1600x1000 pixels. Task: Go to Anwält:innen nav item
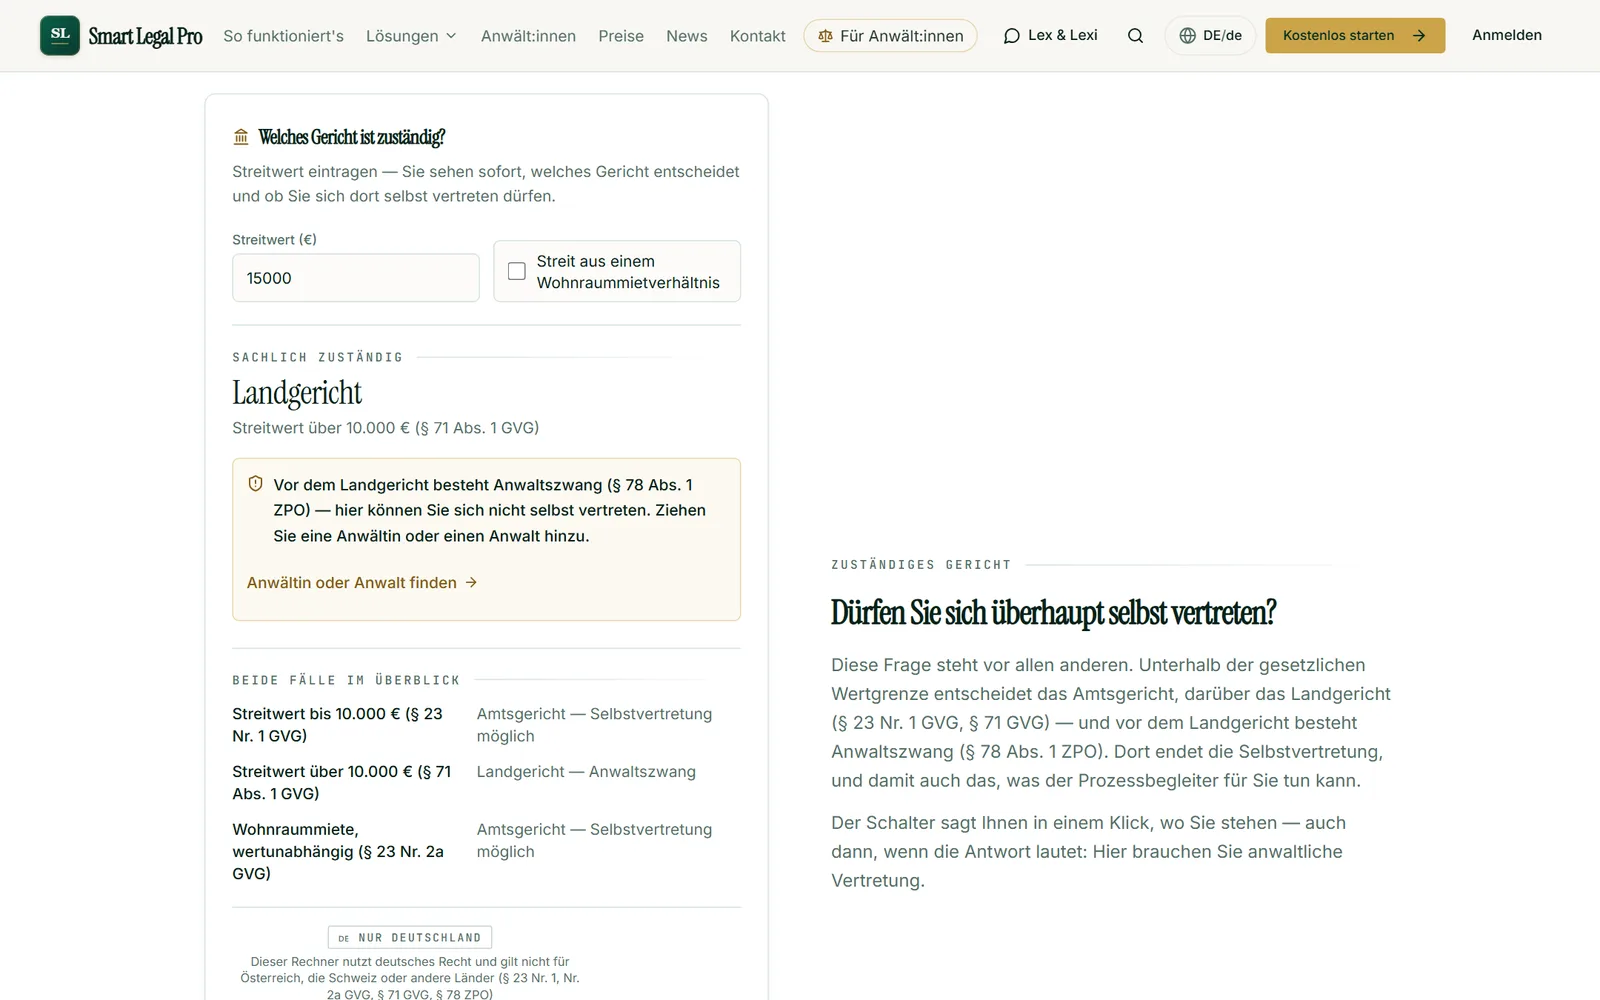[528, 36]
